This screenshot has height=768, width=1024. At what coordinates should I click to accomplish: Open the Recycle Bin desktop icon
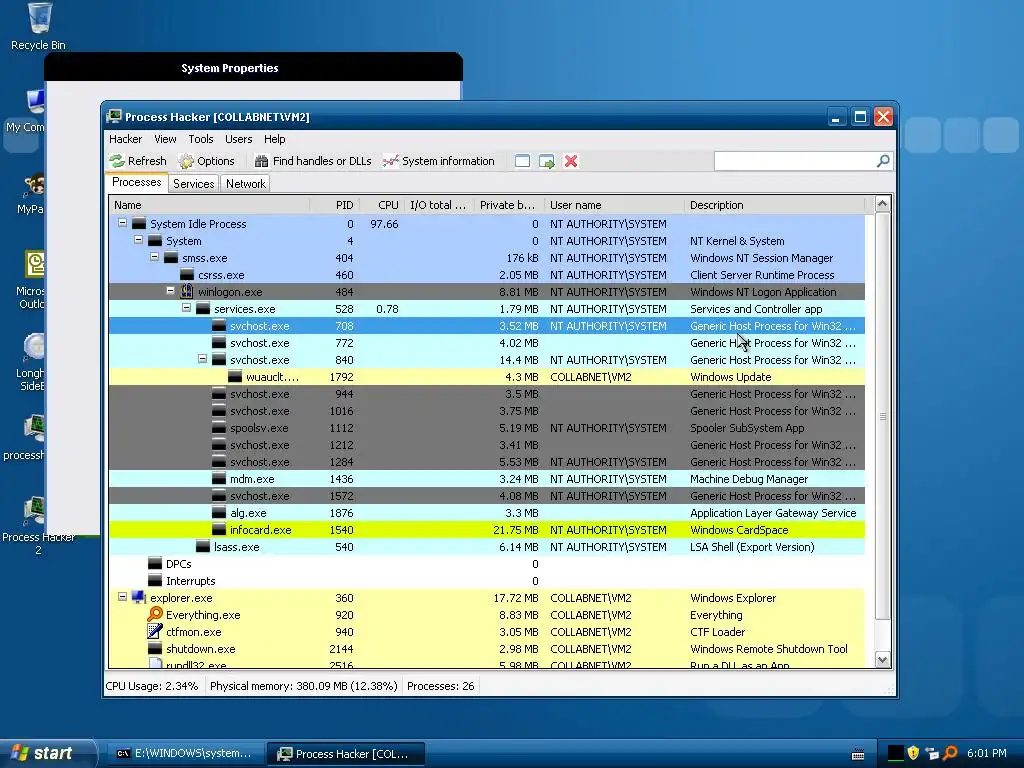click(39, 27)
